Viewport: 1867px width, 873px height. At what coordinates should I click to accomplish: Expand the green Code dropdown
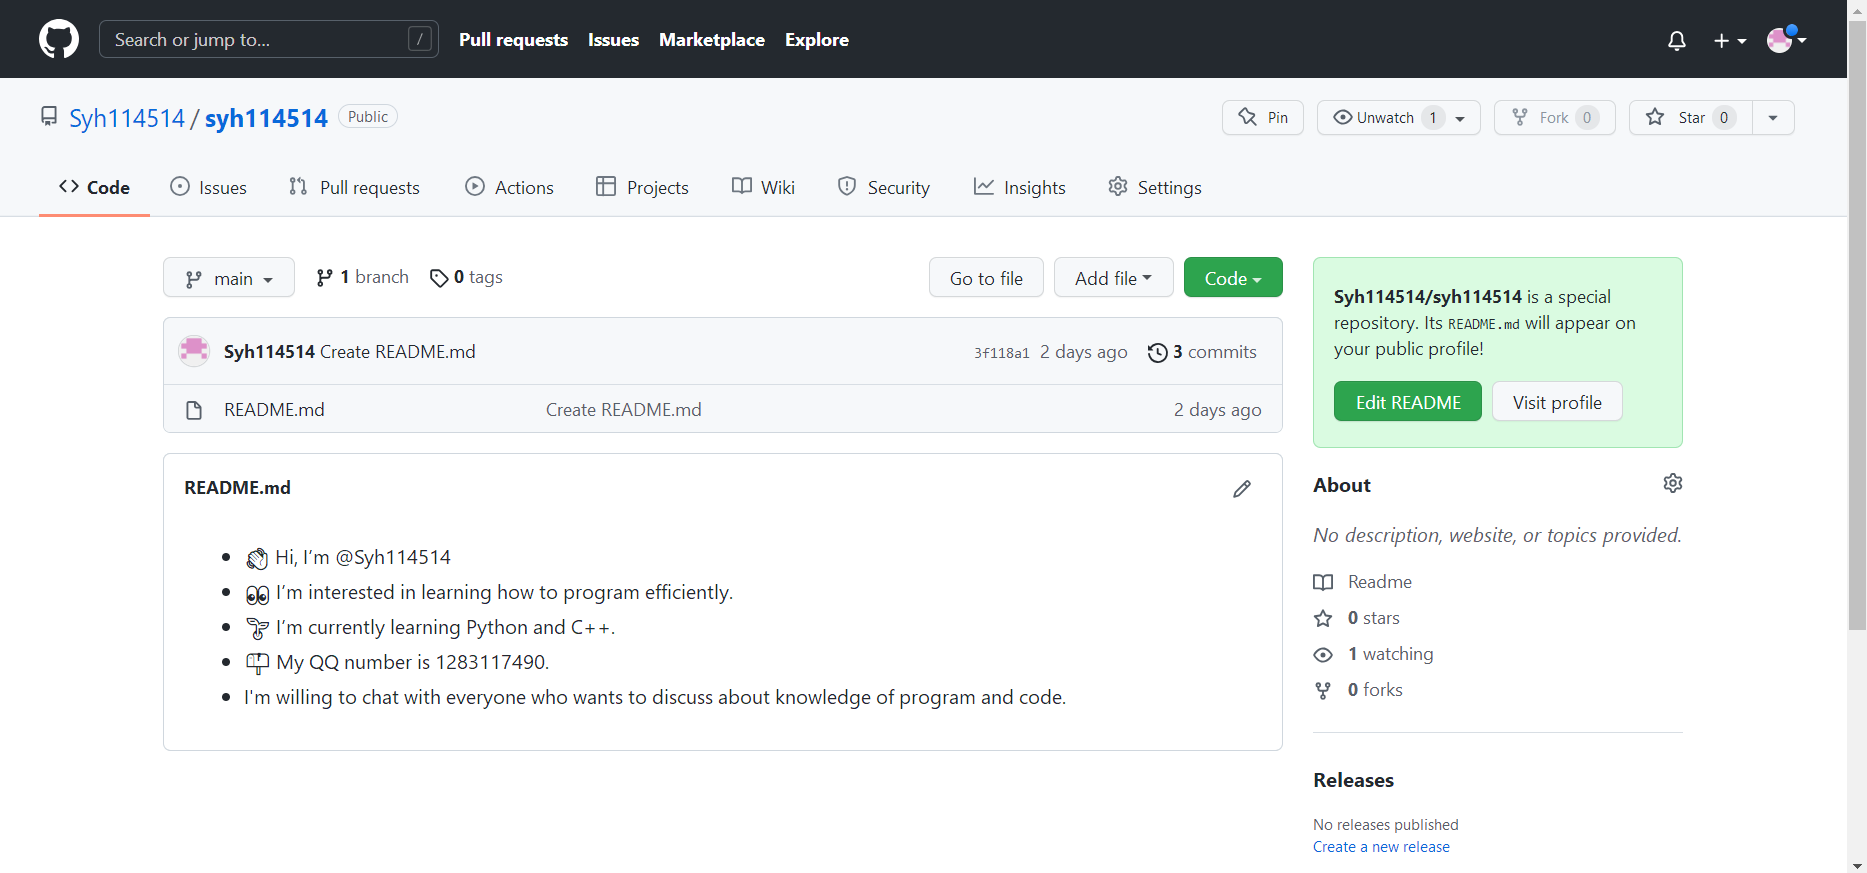tap(1233, 278)
